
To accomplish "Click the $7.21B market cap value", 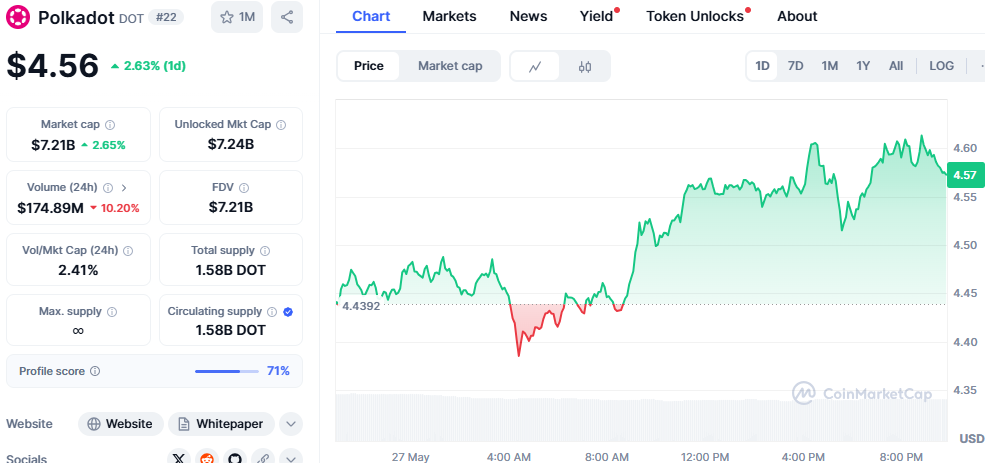I will pyautogui.click(x=53, y=145).
